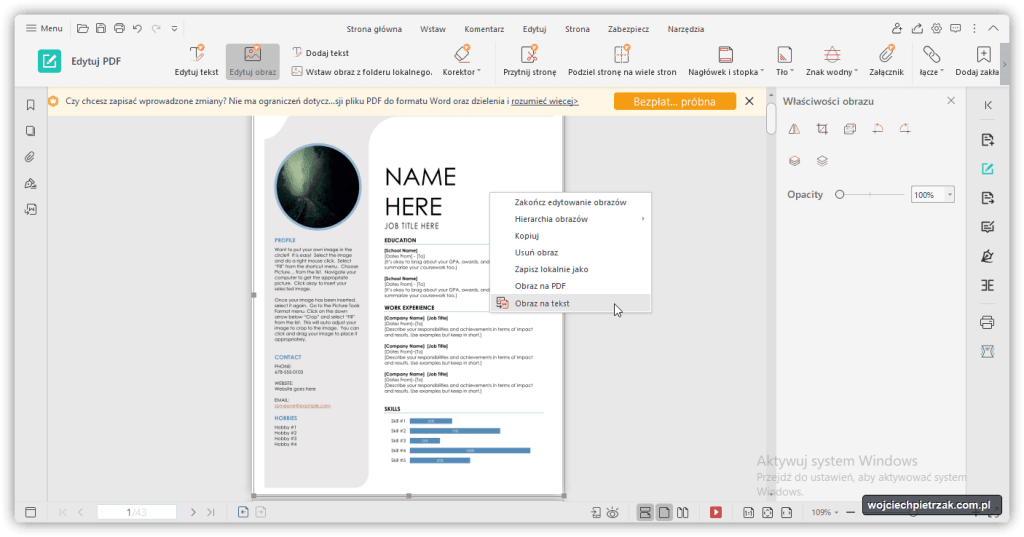Open the Opacity 100% dropdown

[950, 195]
